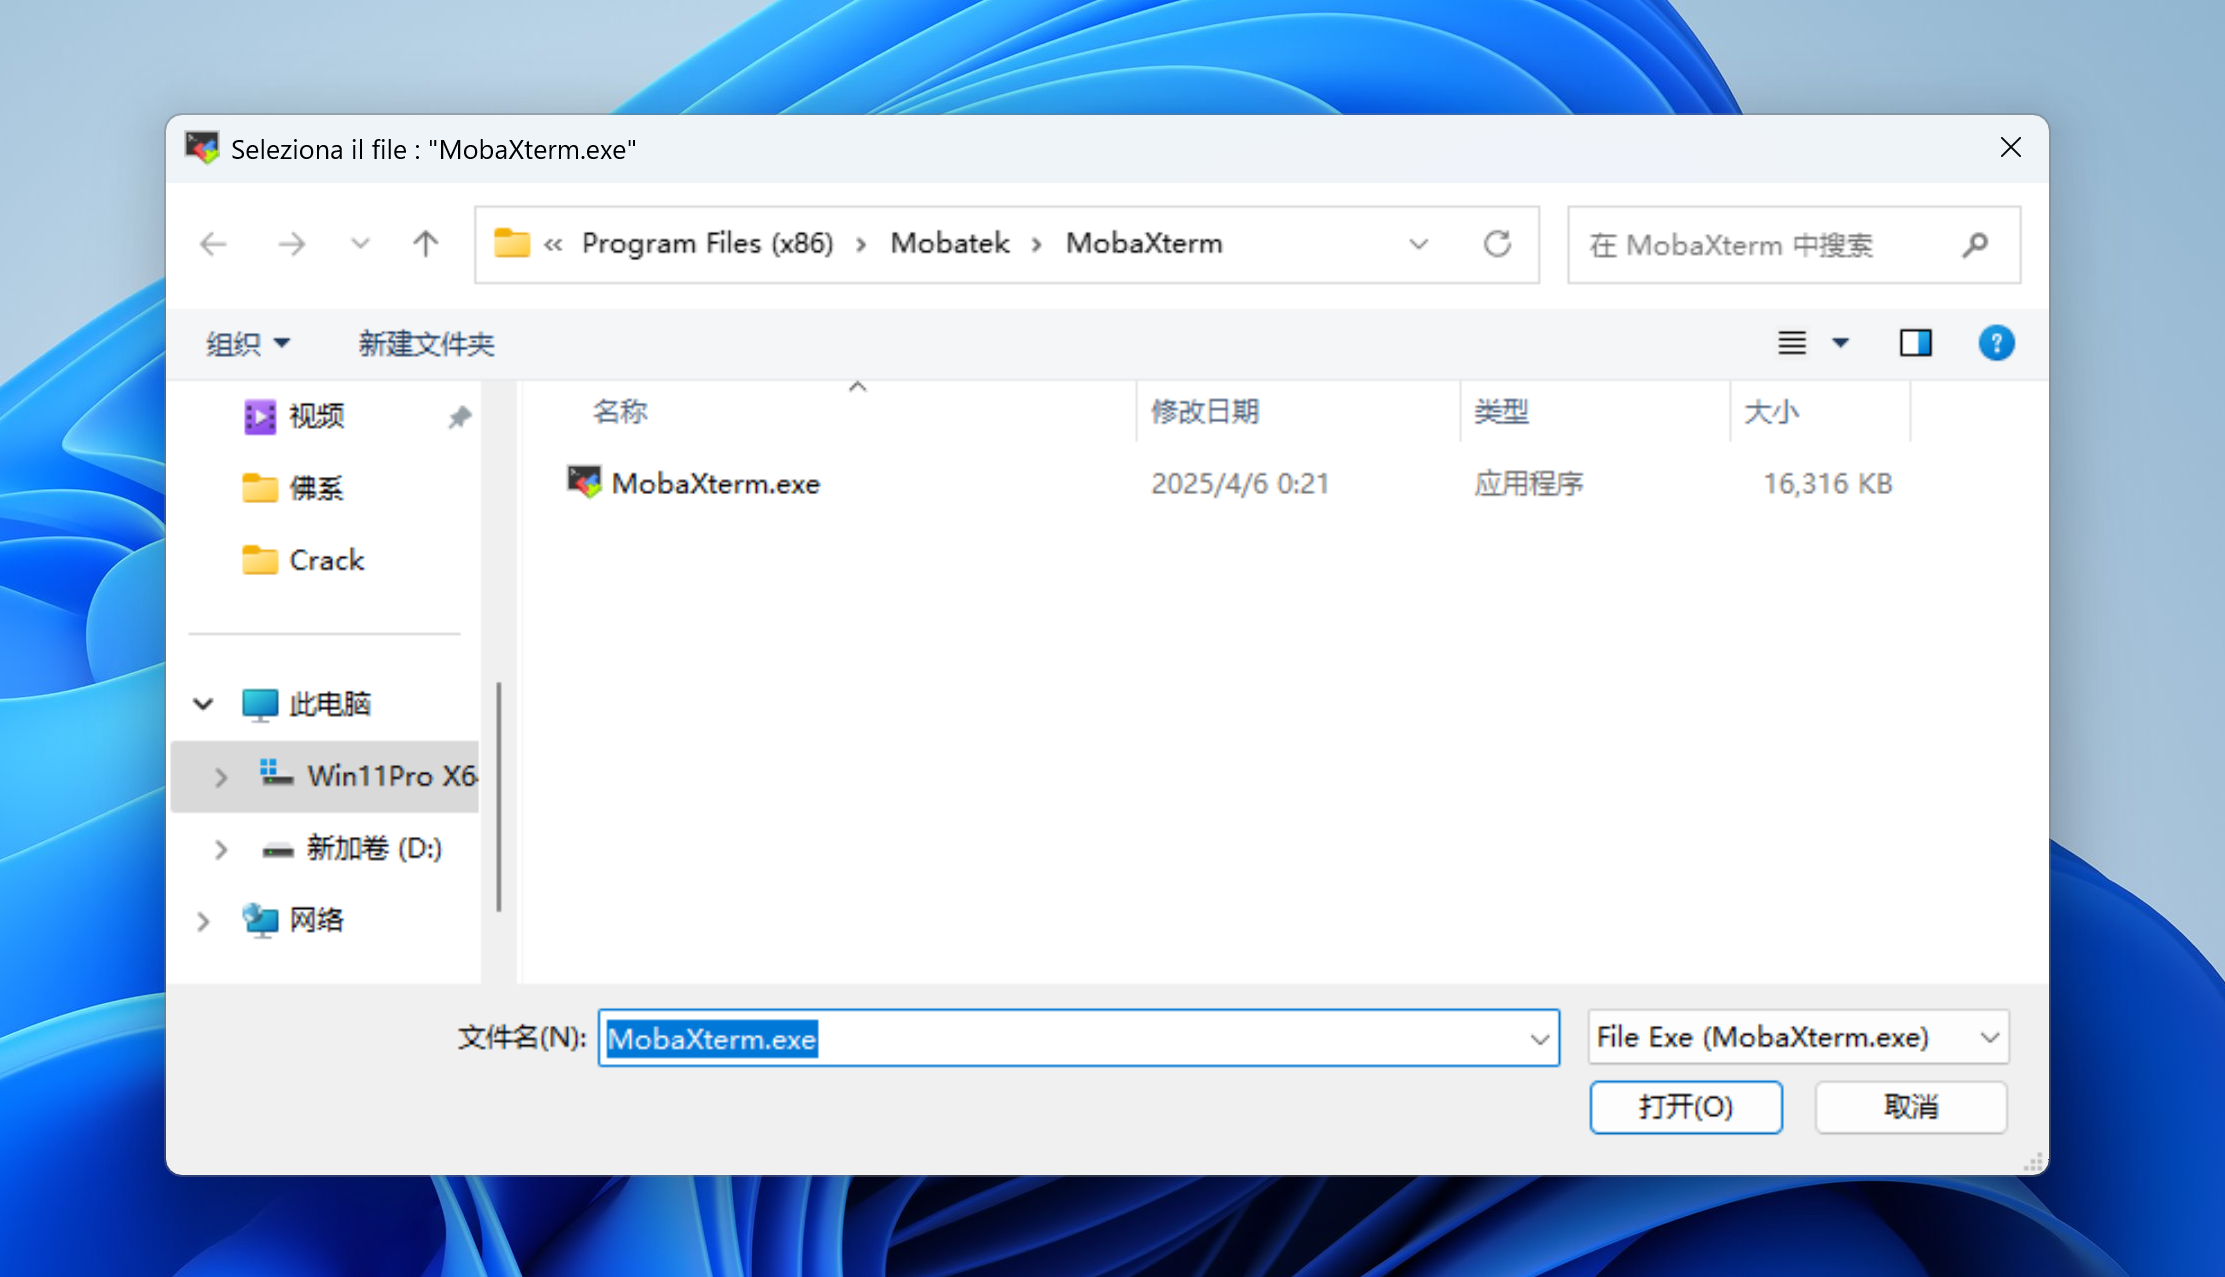The width and height of the screenshot is (2225, 1277).
Task: Expand the address bar path dropdown
Action: [1418, 244]
